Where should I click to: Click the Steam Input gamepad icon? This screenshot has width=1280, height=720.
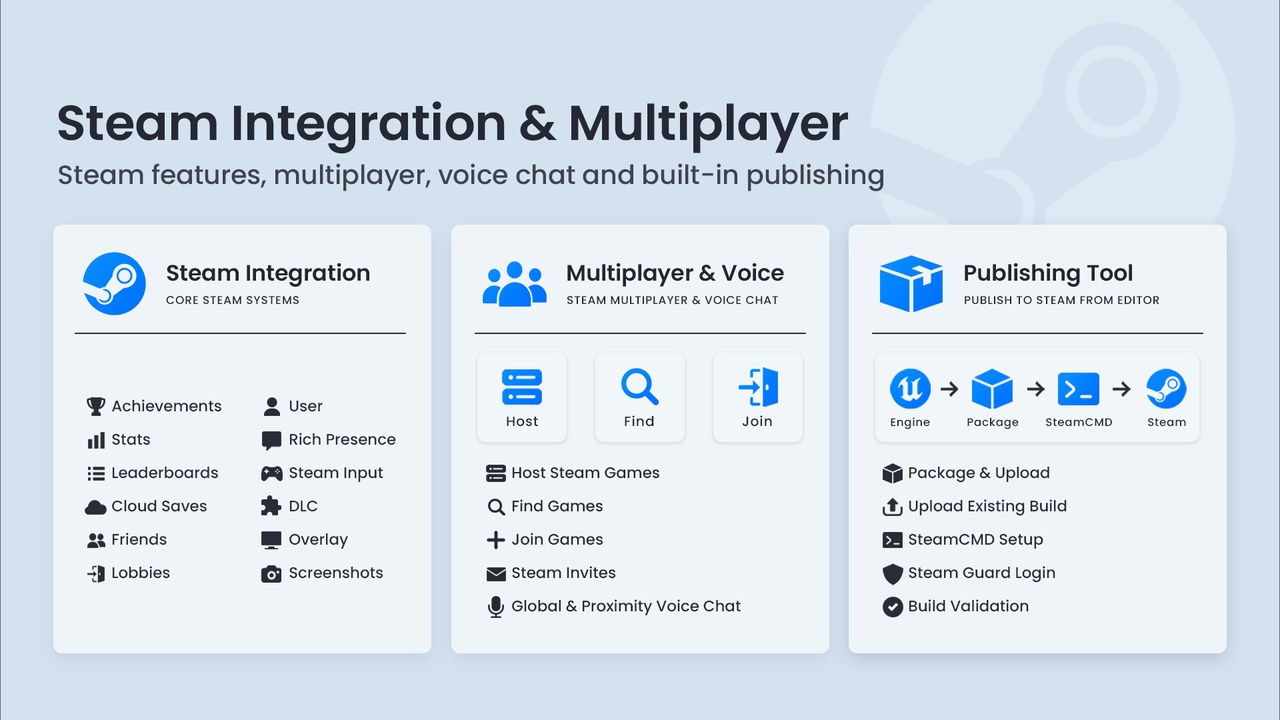271,473
